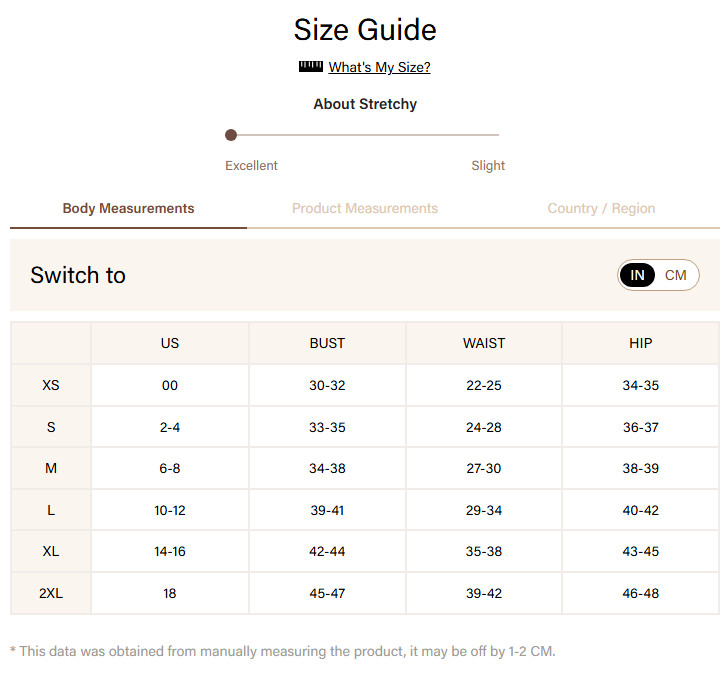Switch to the Product Measurements tab
728x673 pixels.
coord(365,208)
